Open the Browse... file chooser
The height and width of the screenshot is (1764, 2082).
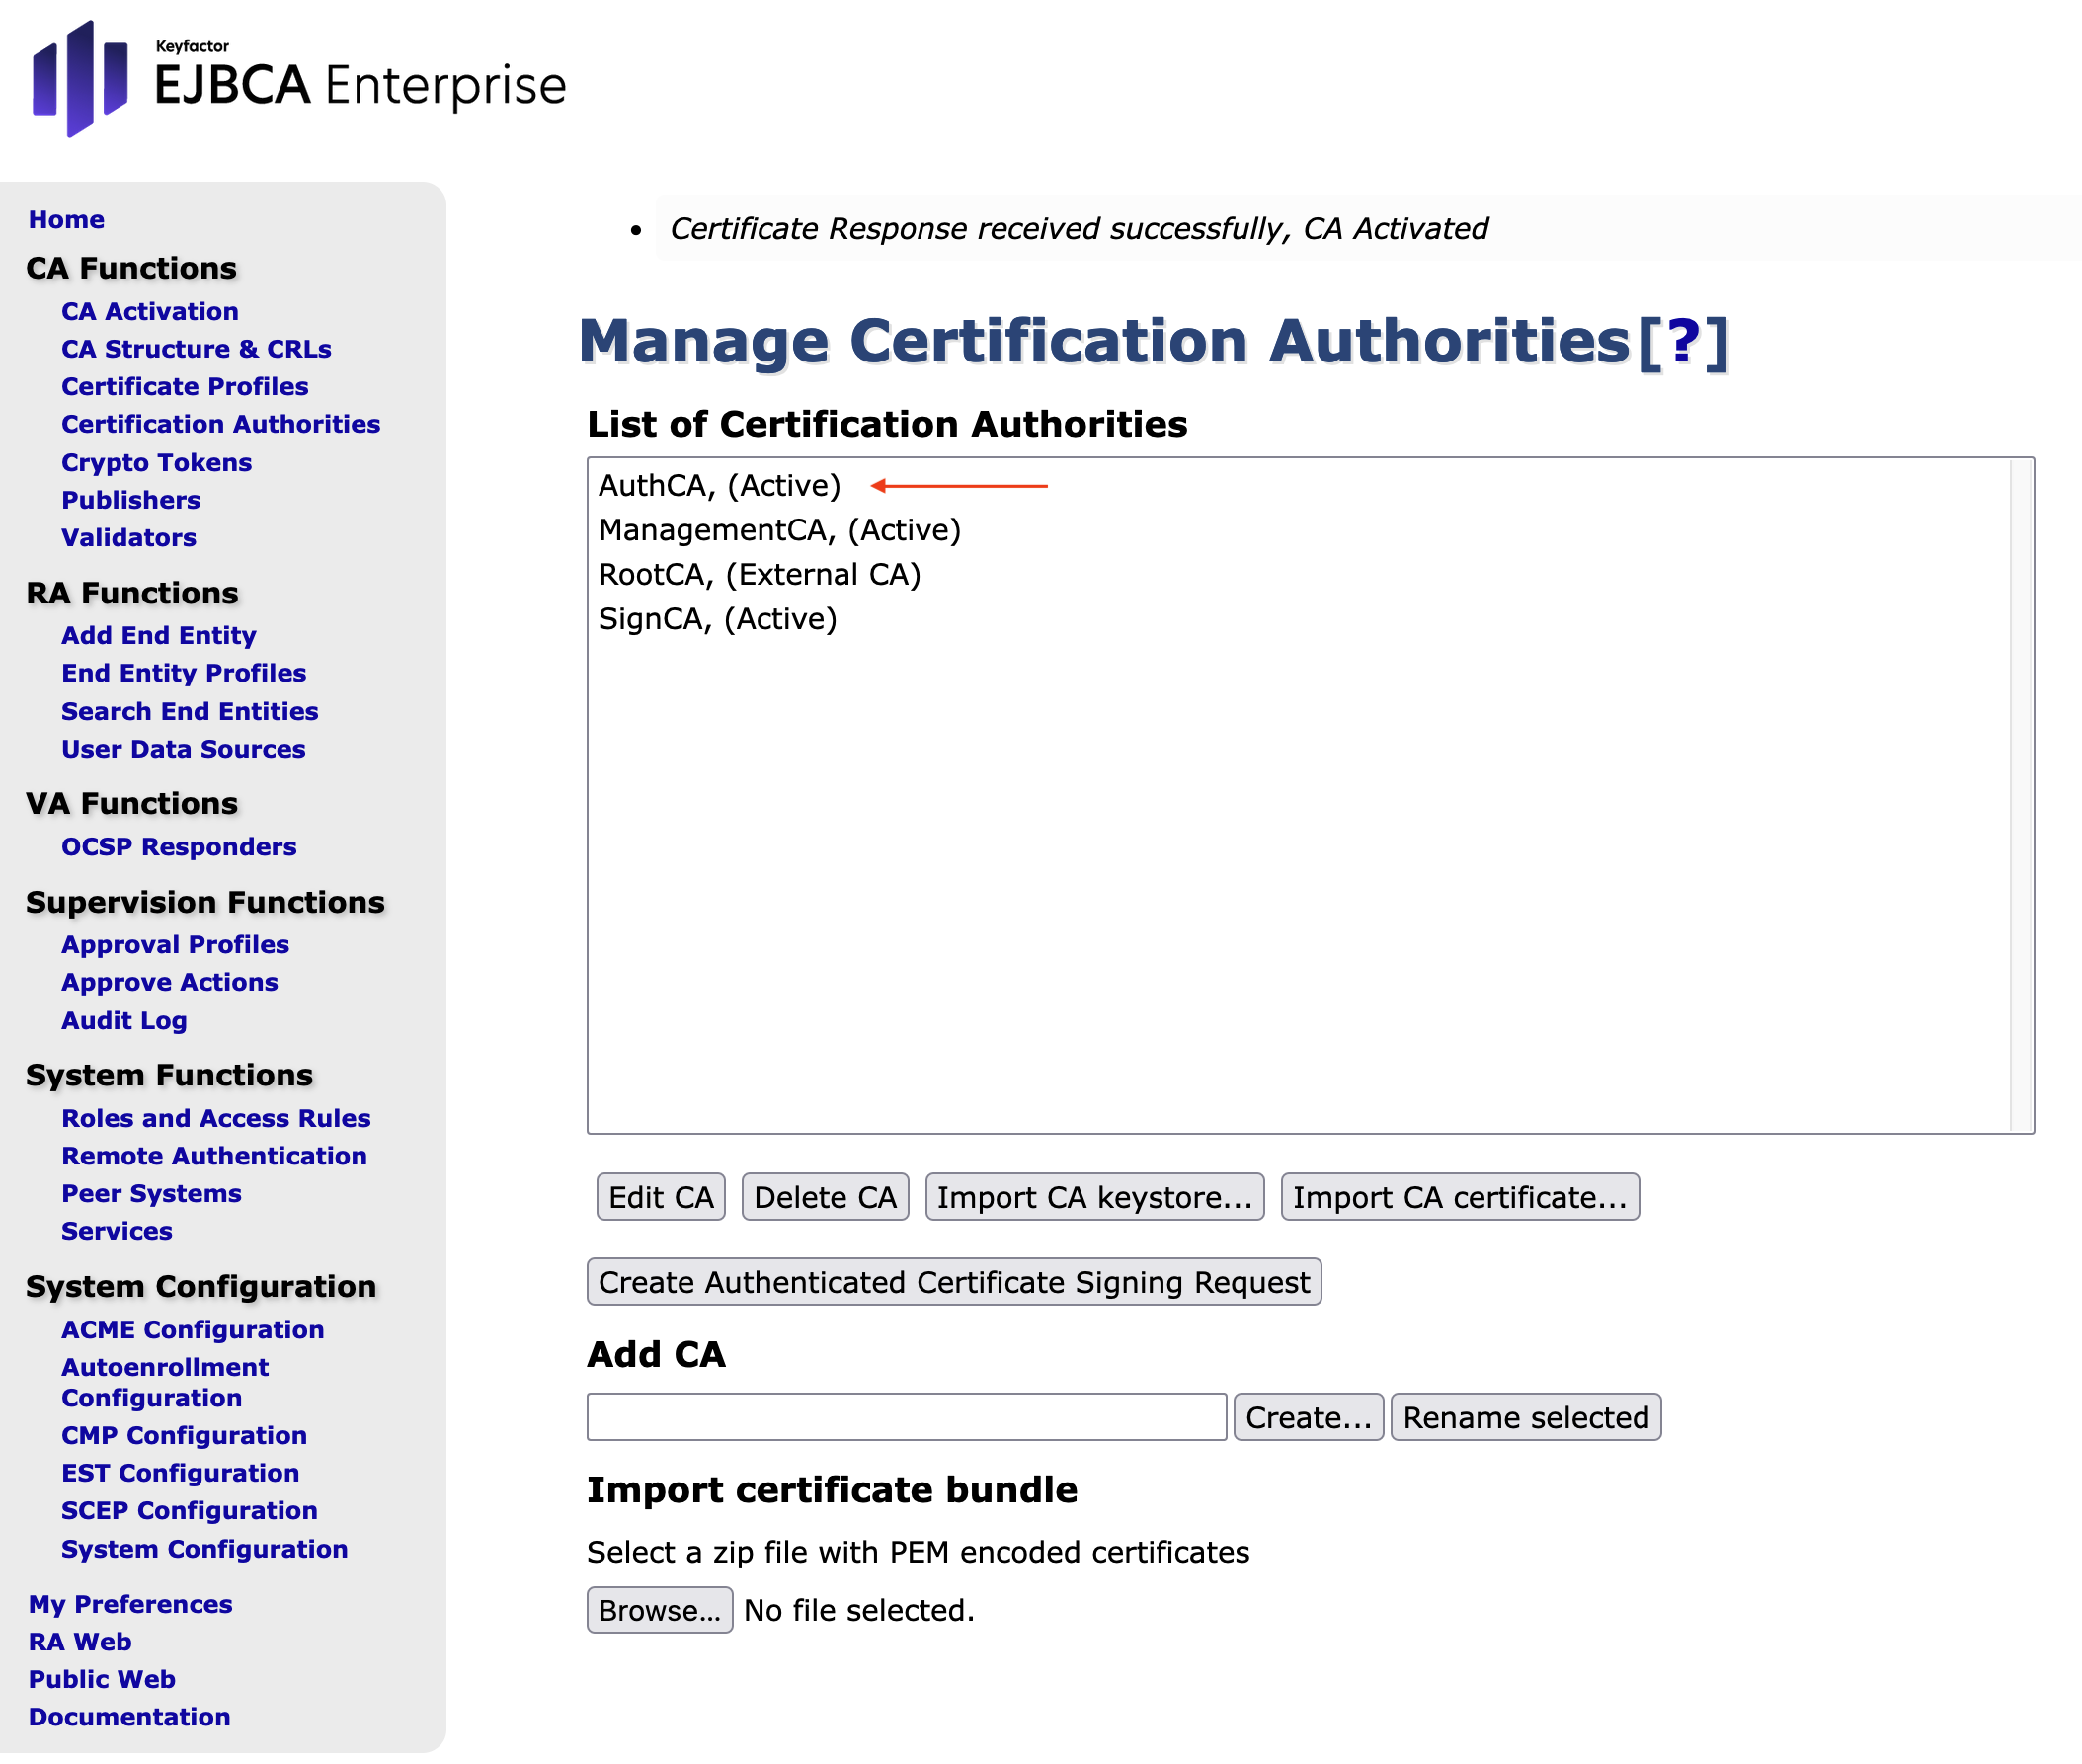[659, 1611]
